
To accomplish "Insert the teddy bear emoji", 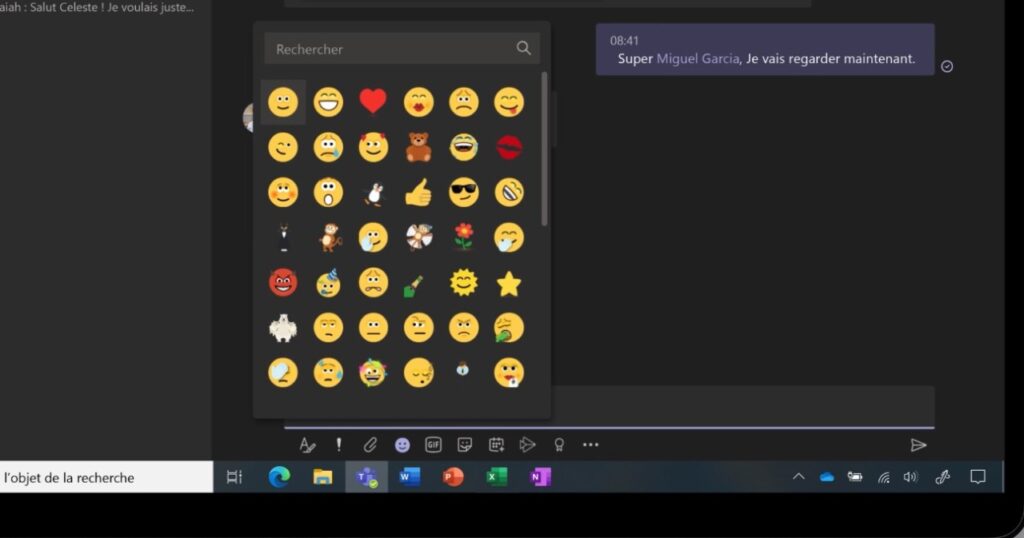I will coord(418,148).
